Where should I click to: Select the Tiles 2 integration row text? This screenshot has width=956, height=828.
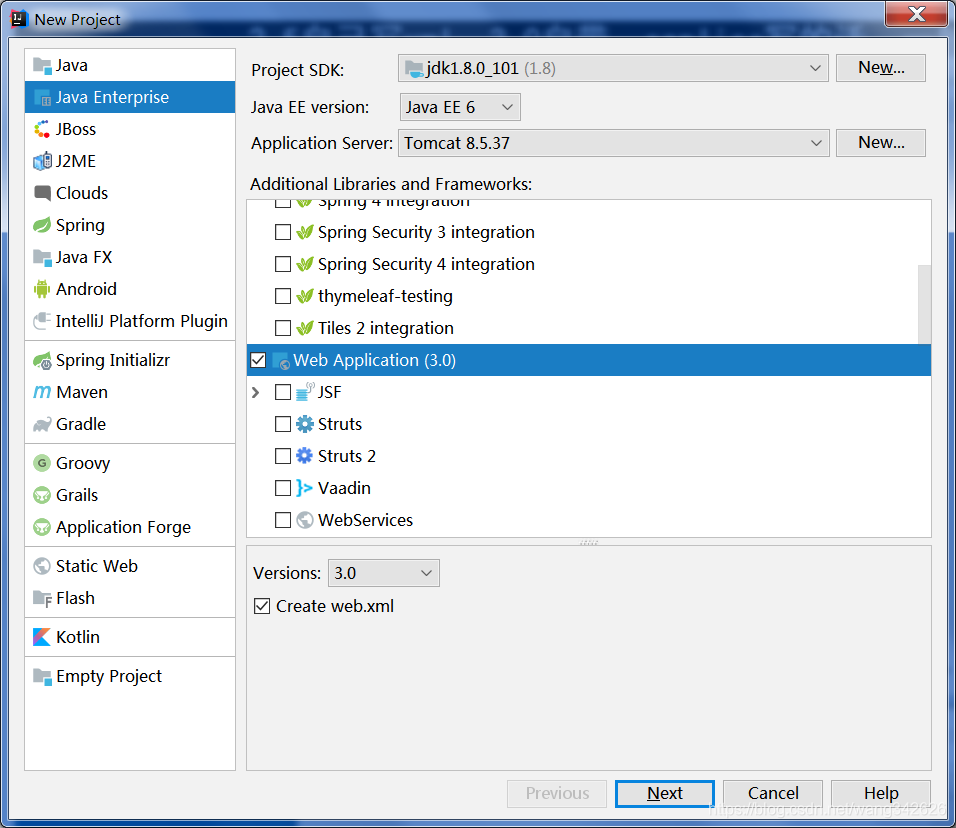386,328
